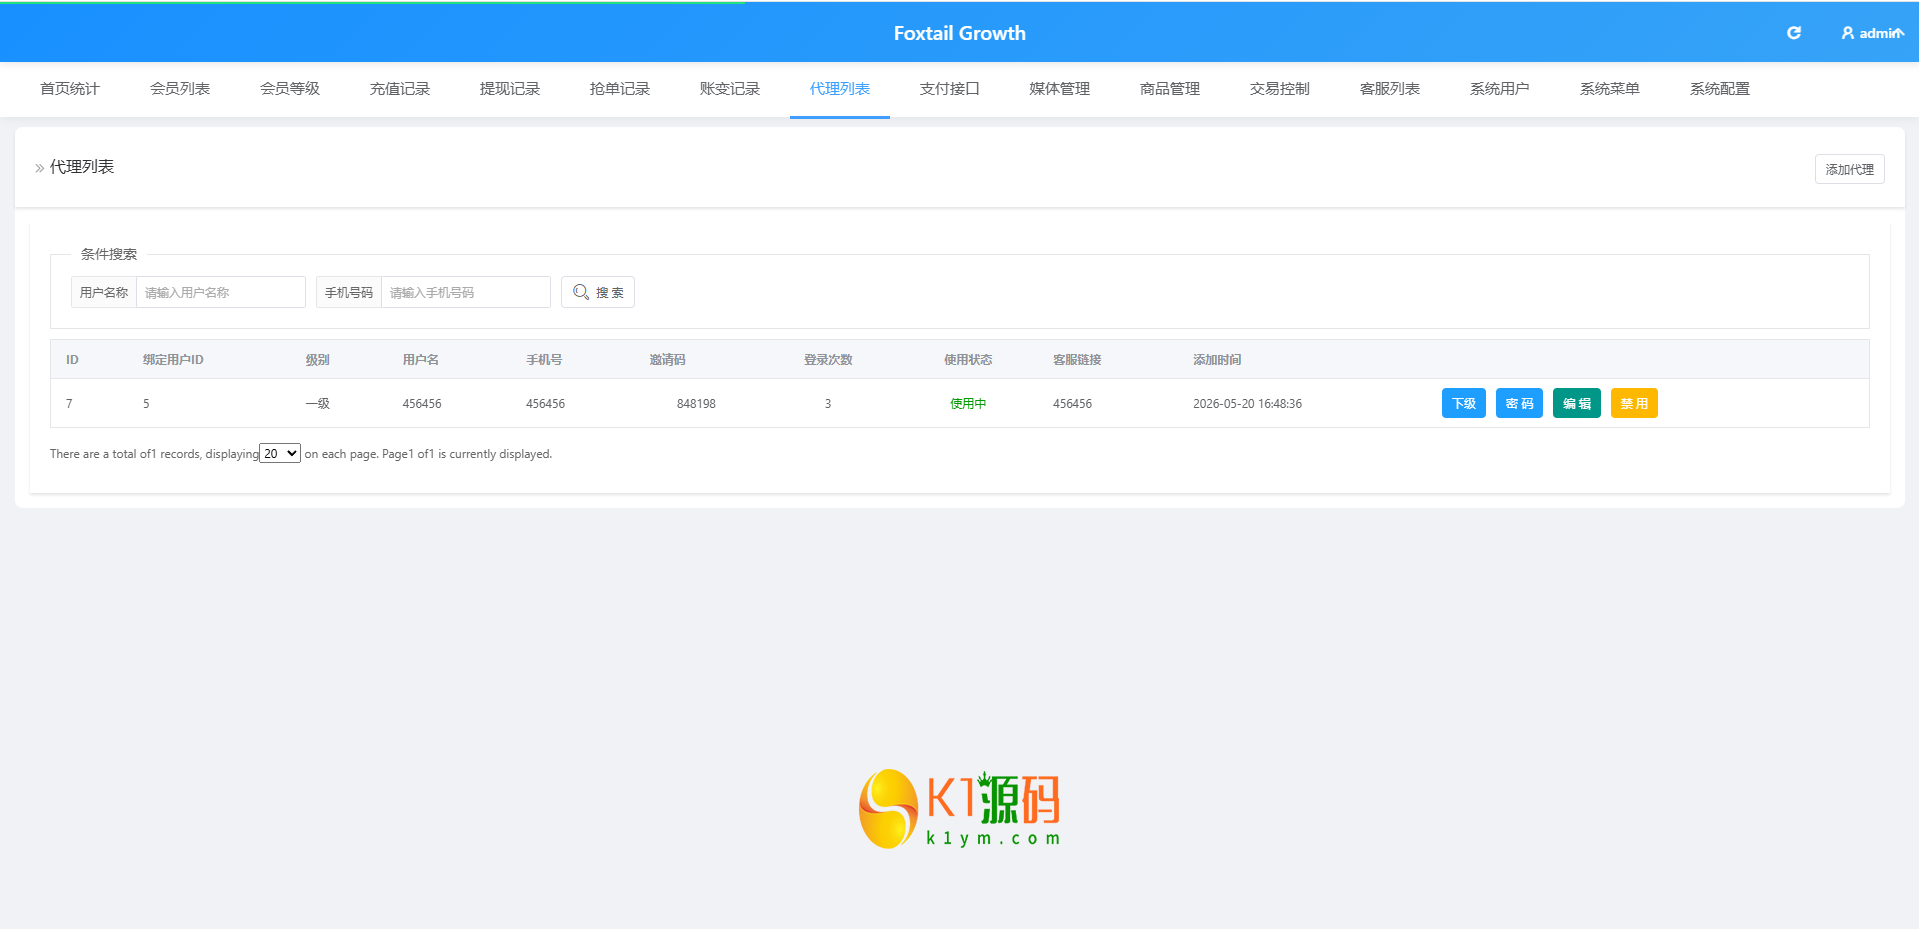Viewport: 1919px width, 929px height.
Task: Open the admin user menu
Action: (x=1872, y=33)
